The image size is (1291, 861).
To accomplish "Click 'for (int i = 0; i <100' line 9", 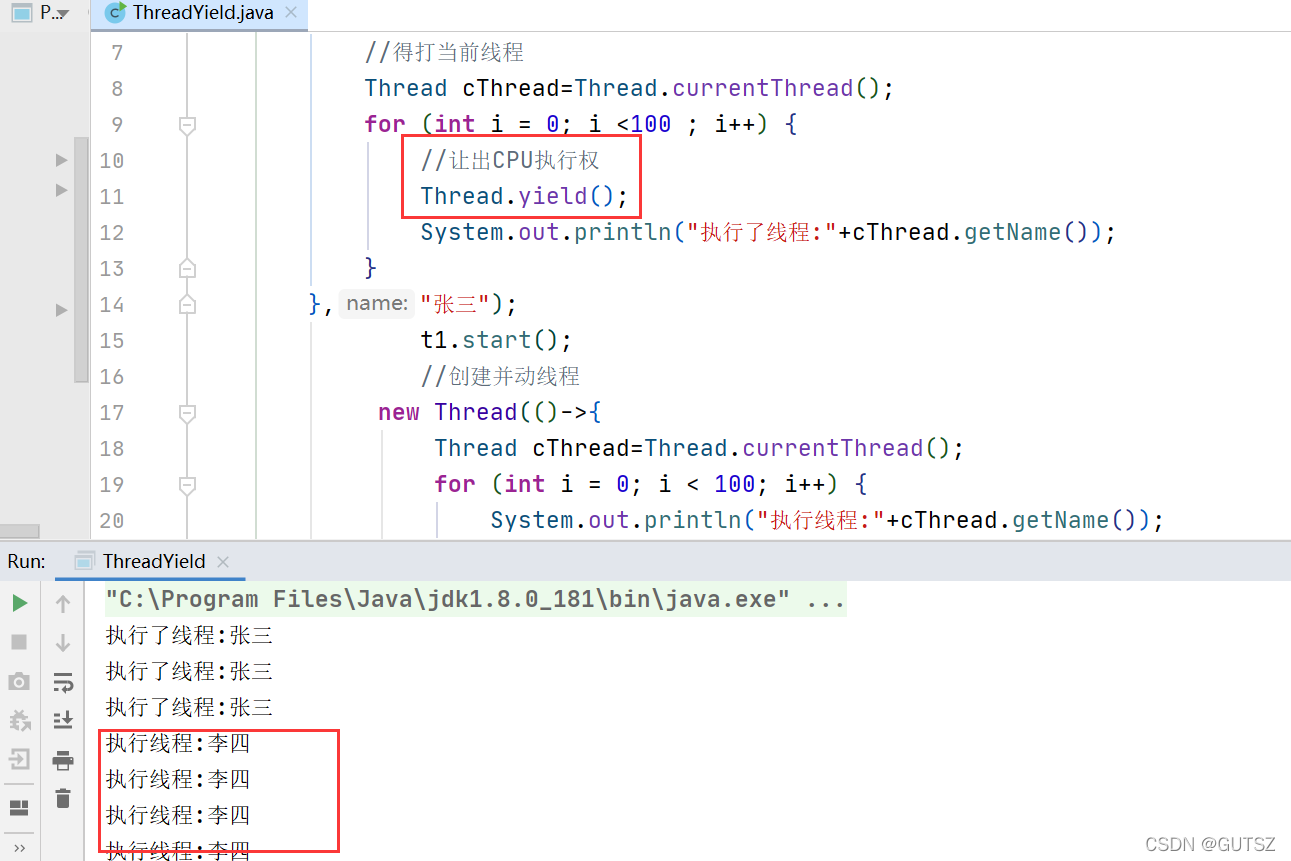I will pos(518,124).
